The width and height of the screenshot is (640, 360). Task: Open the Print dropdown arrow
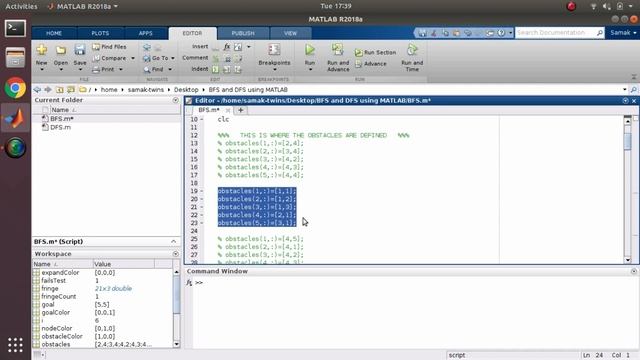coord(121,69)
